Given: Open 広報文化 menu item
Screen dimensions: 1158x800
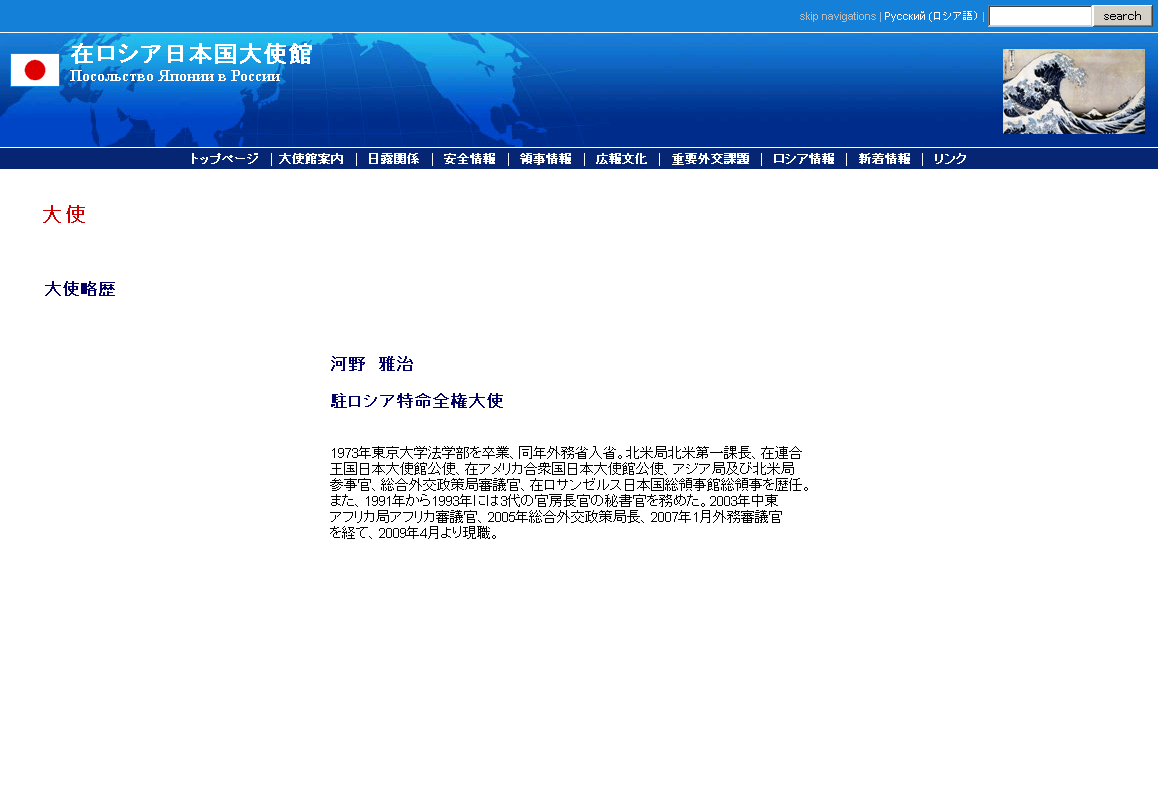Looking at the screenshot, I should click(621, 159).
